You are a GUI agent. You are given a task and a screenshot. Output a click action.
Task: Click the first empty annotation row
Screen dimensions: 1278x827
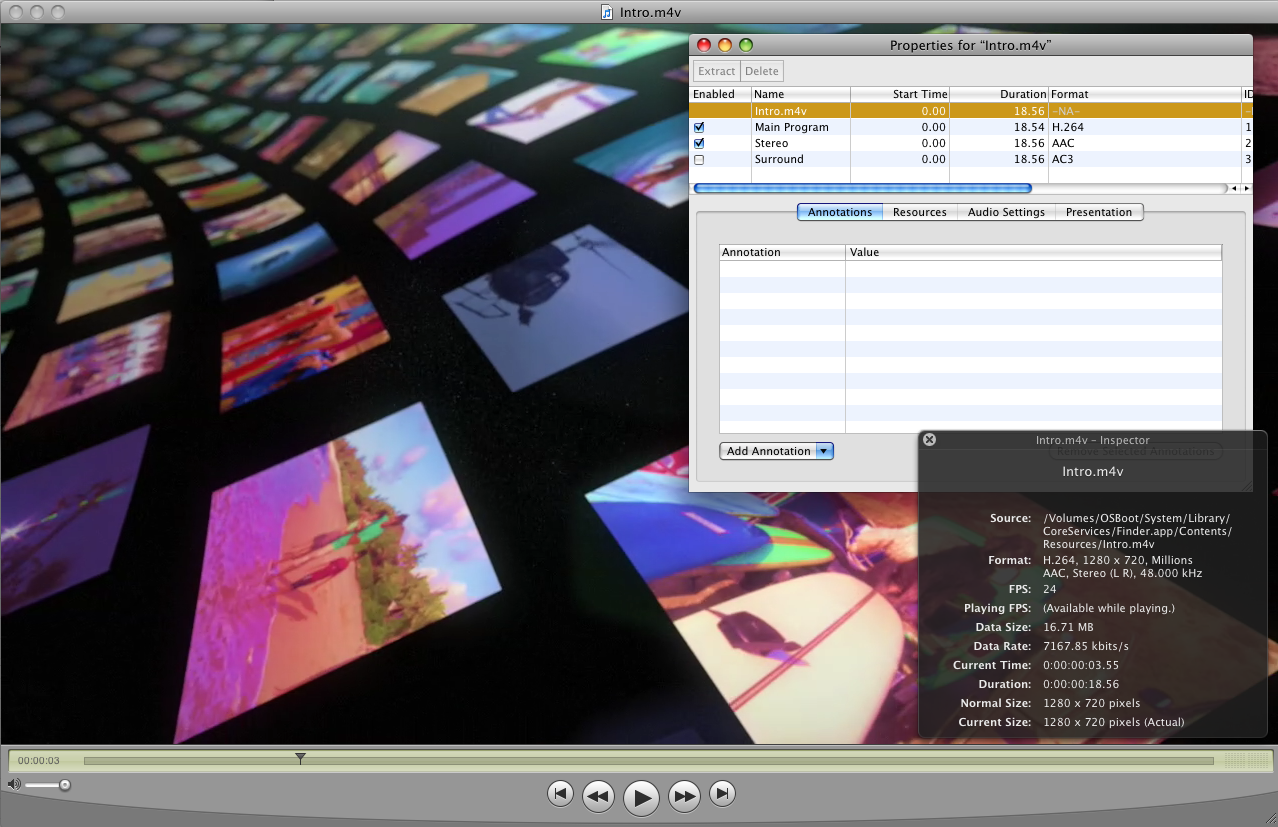coord(970,269)
